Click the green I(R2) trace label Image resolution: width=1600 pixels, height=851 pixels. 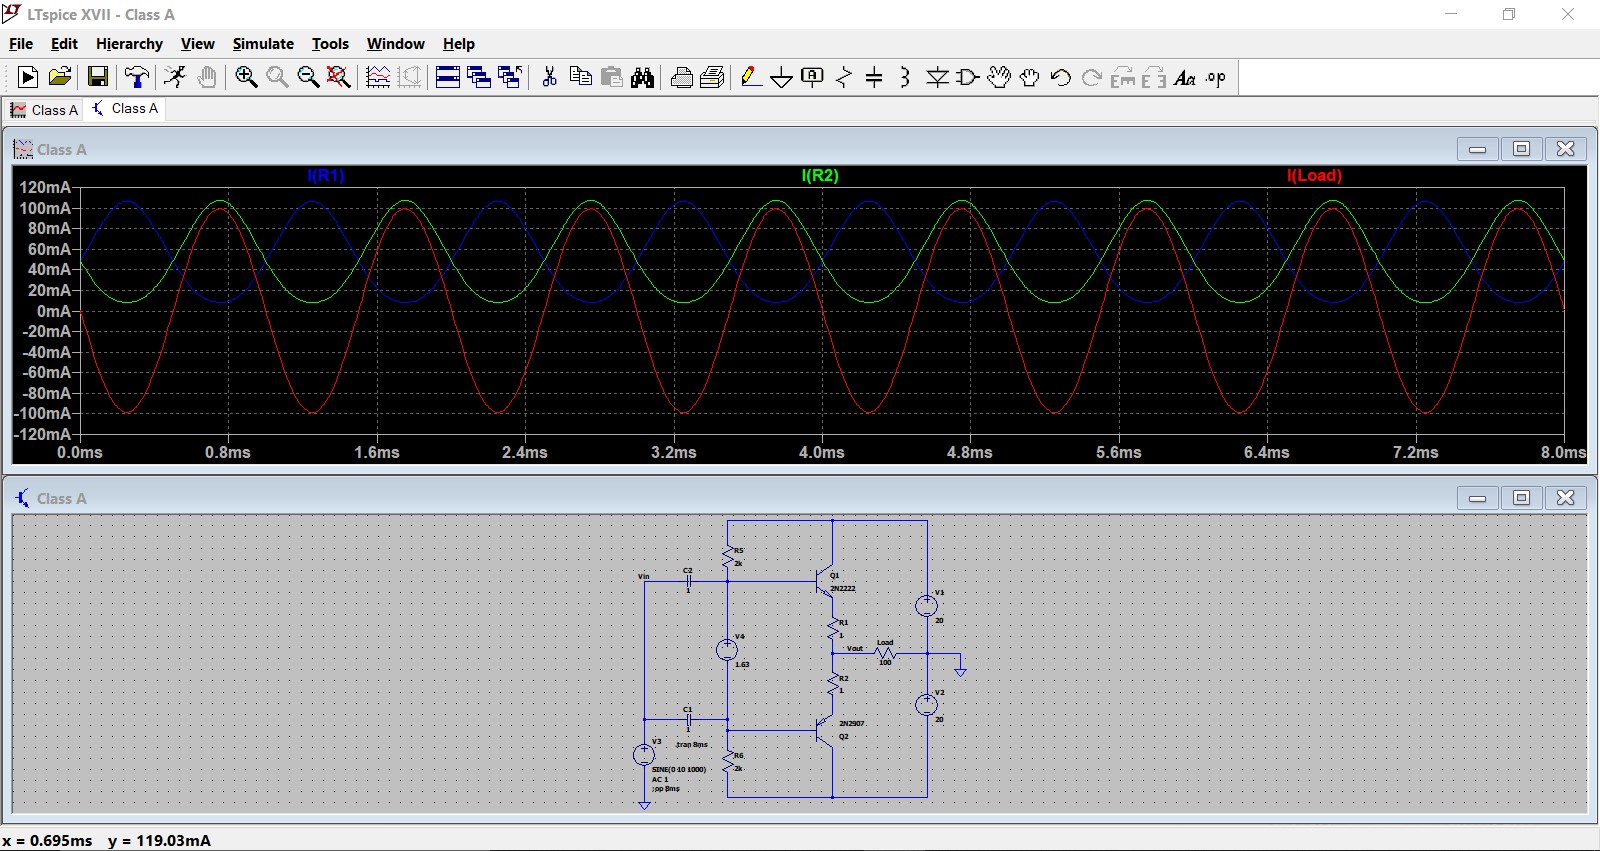[820, 175]
